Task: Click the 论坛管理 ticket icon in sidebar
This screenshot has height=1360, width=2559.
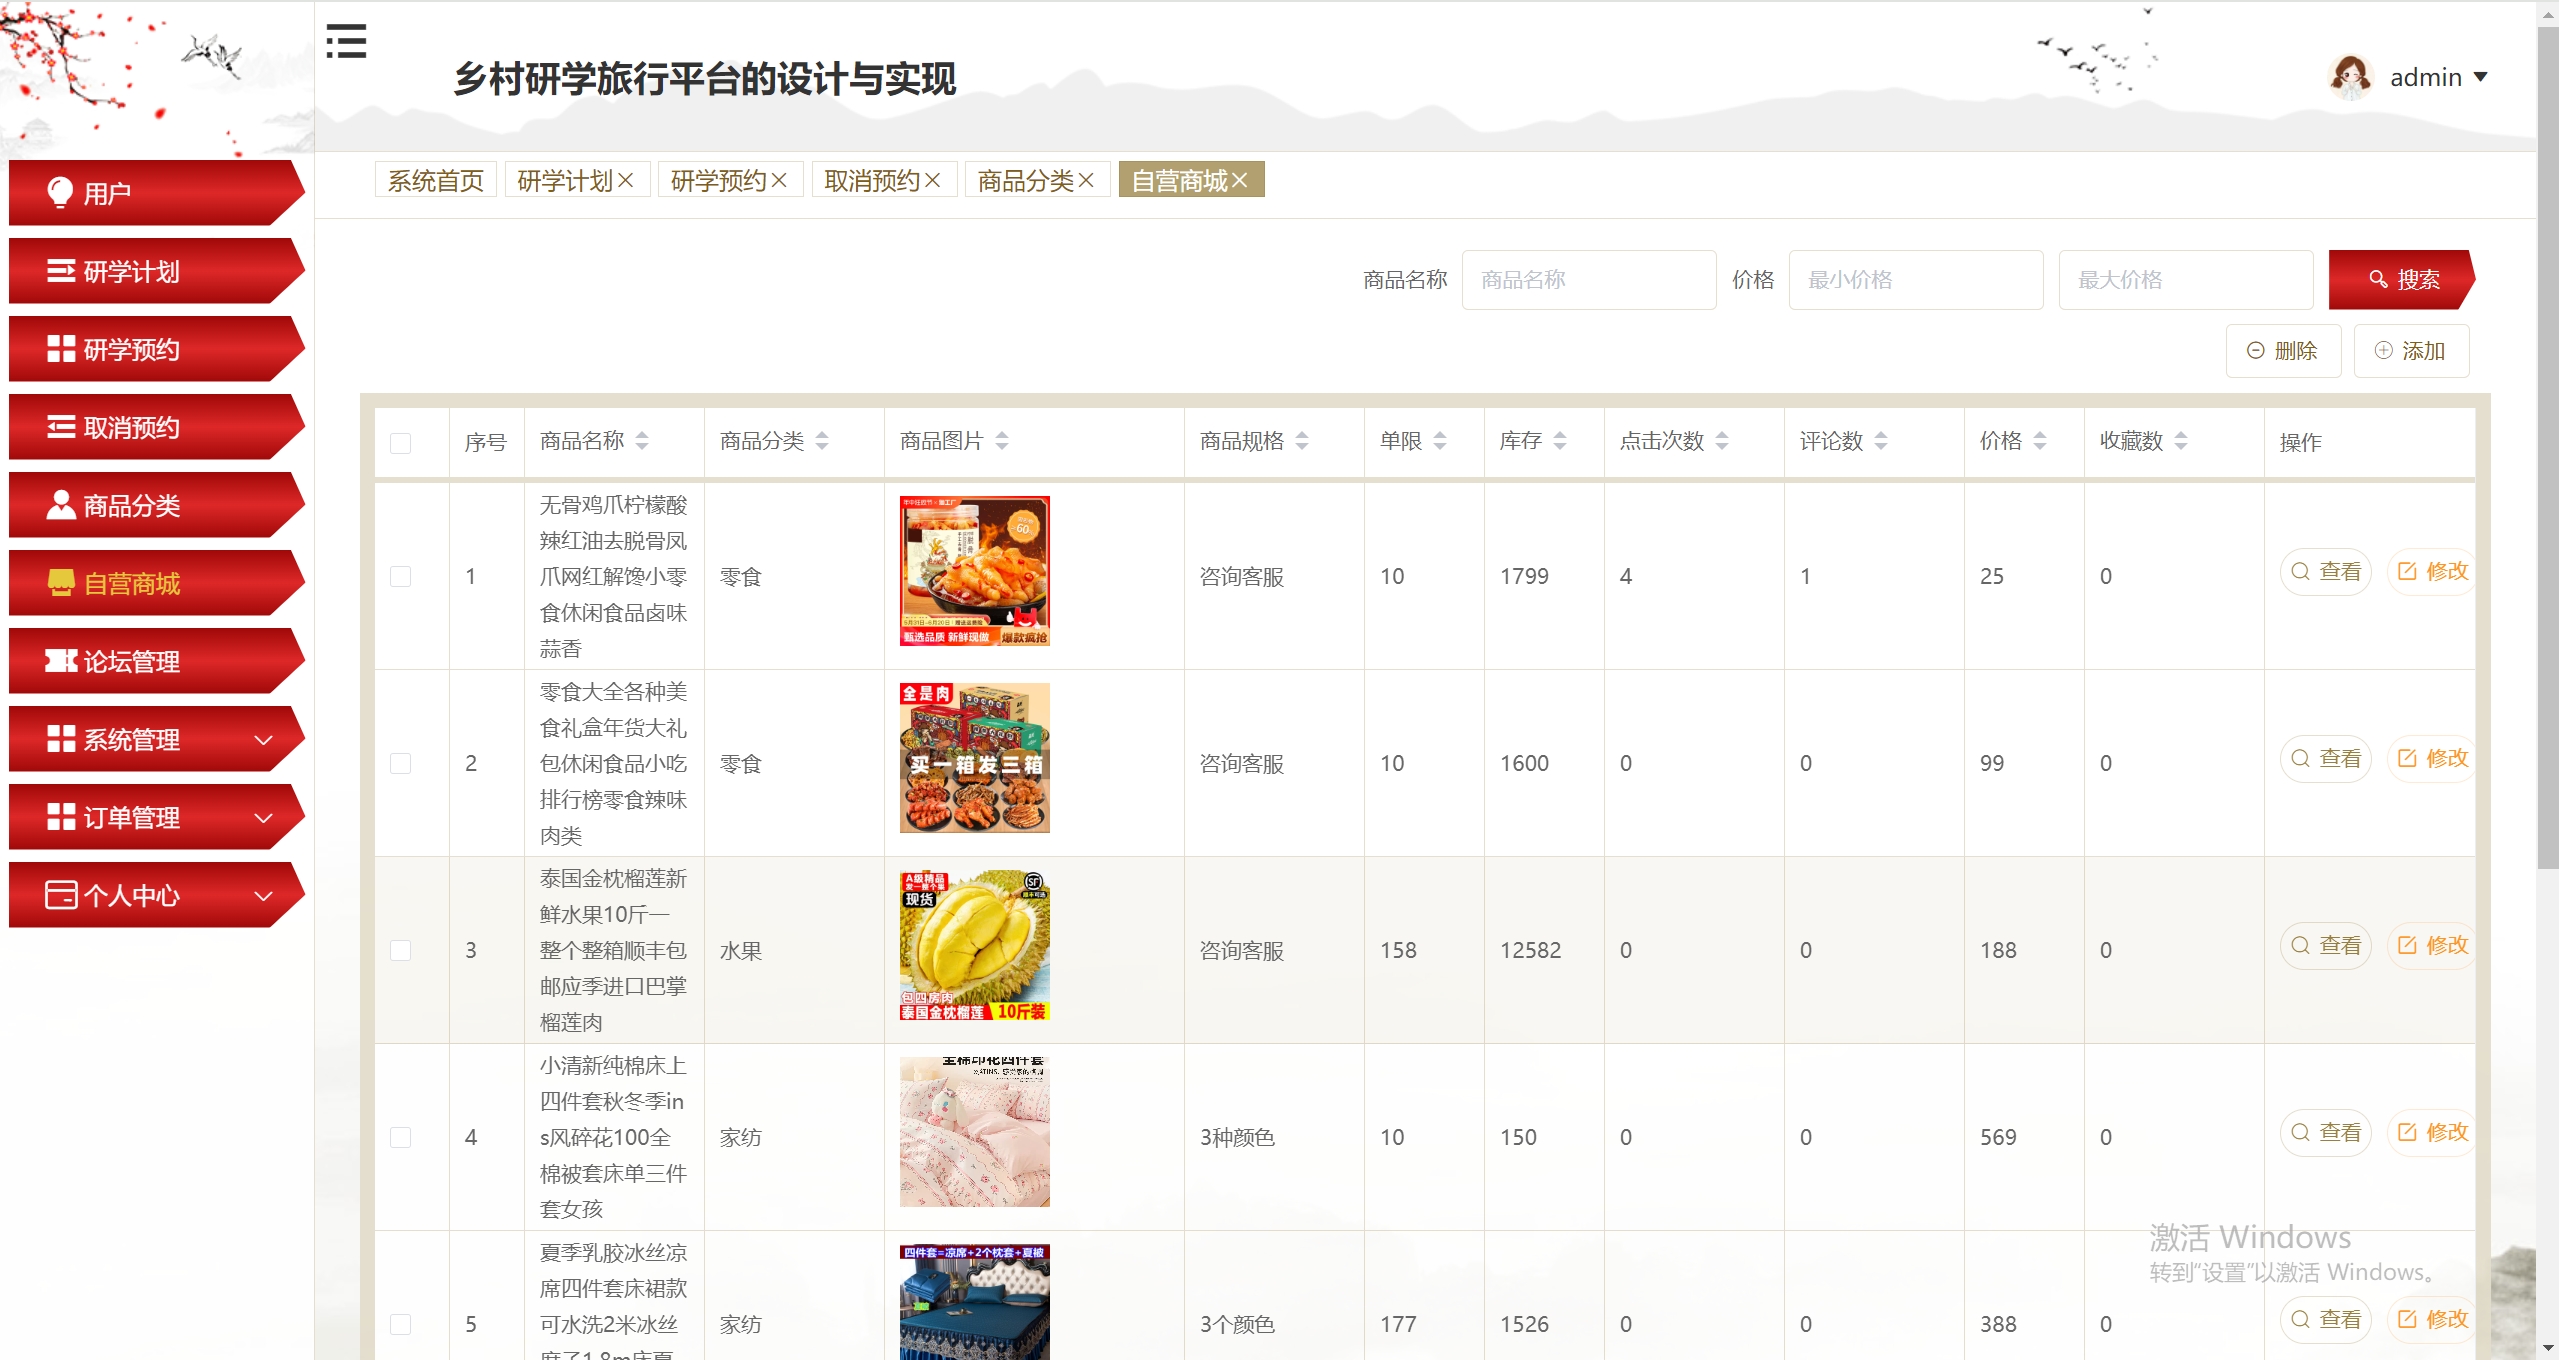Action: (x=61, y=661)
